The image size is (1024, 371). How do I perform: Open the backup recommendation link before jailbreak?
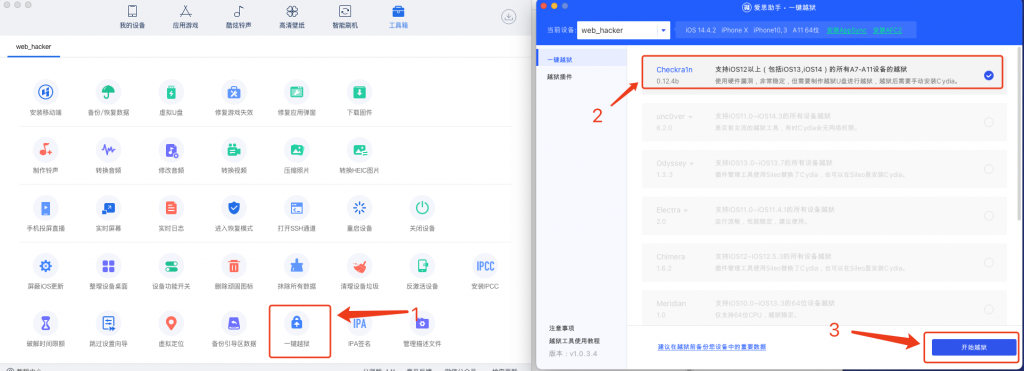point(712,347)
